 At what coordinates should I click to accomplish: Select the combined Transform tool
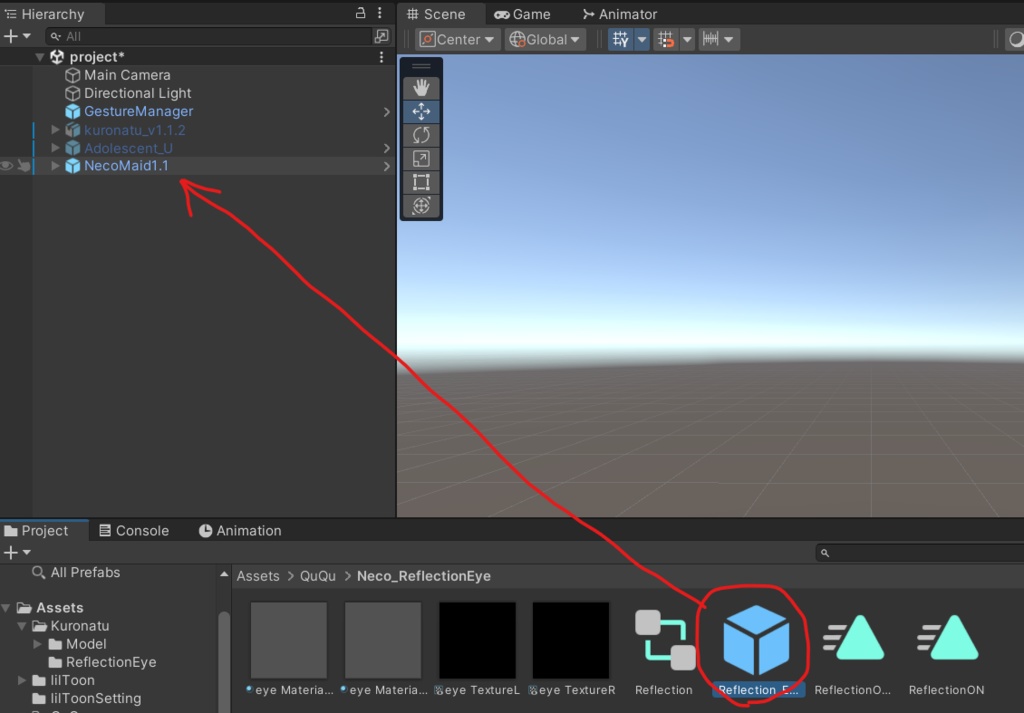tap(421, 206)
